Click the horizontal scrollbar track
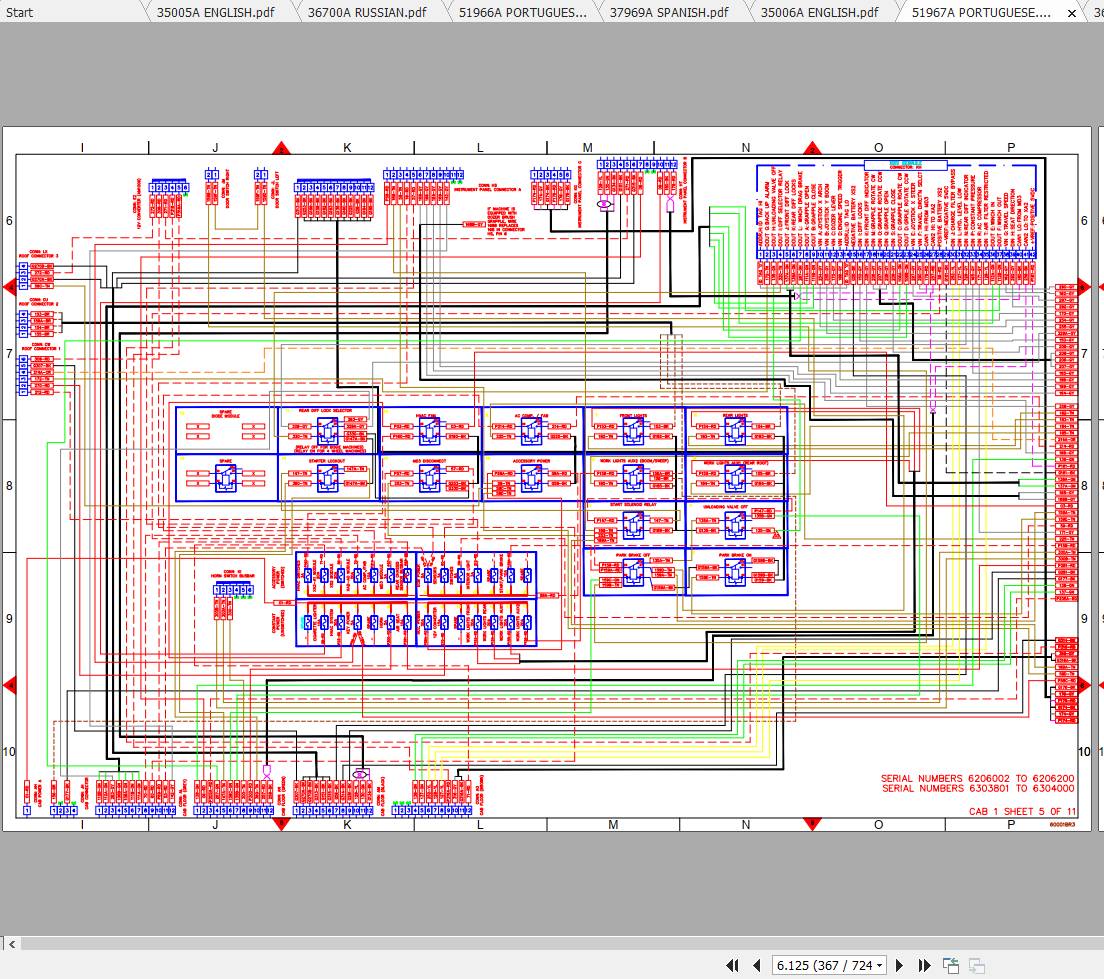Screen dimensions: 1104x979 click(x=552, y=943)
